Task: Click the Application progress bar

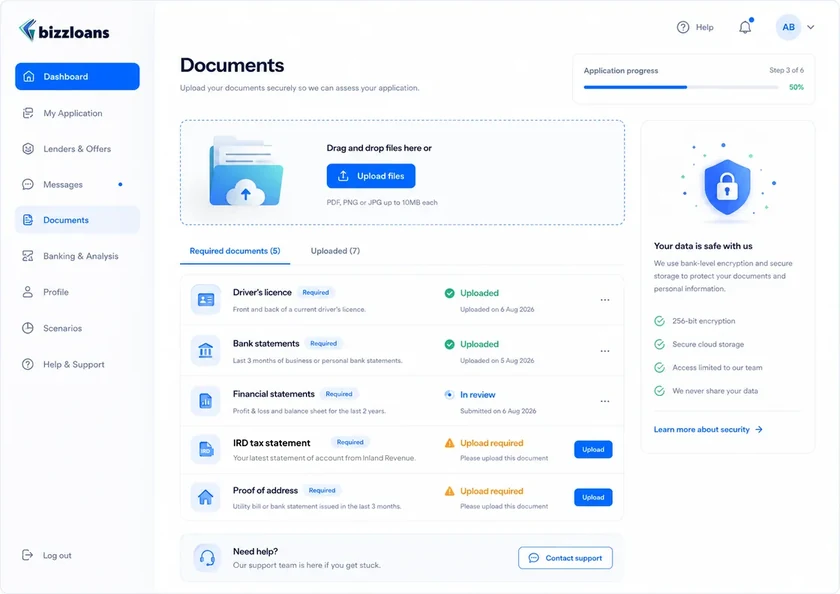Action: point(681,87)
